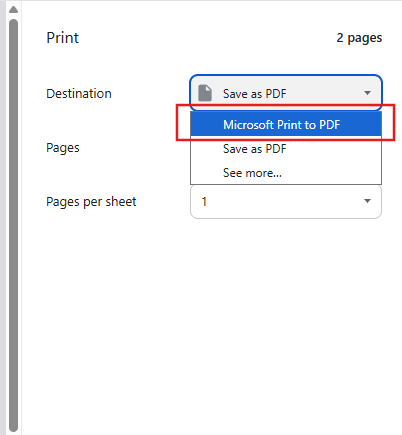Viewport: 402px width, 435px height.
Task: Click the Destination label
Action: [x=79, y=93]
